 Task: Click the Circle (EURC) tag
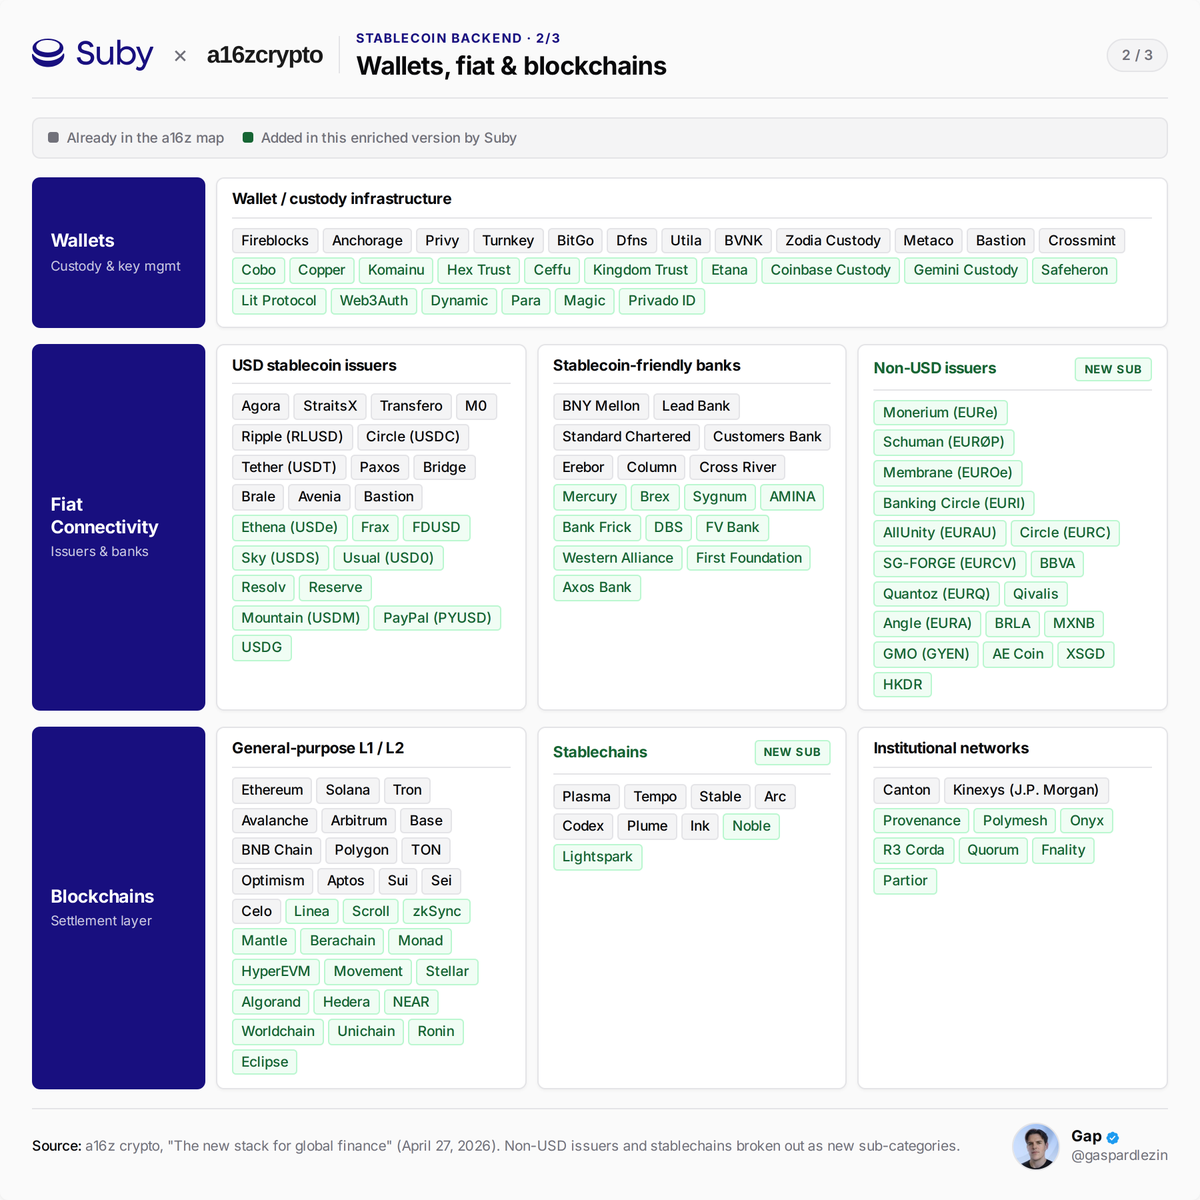tap(1065, 533)
